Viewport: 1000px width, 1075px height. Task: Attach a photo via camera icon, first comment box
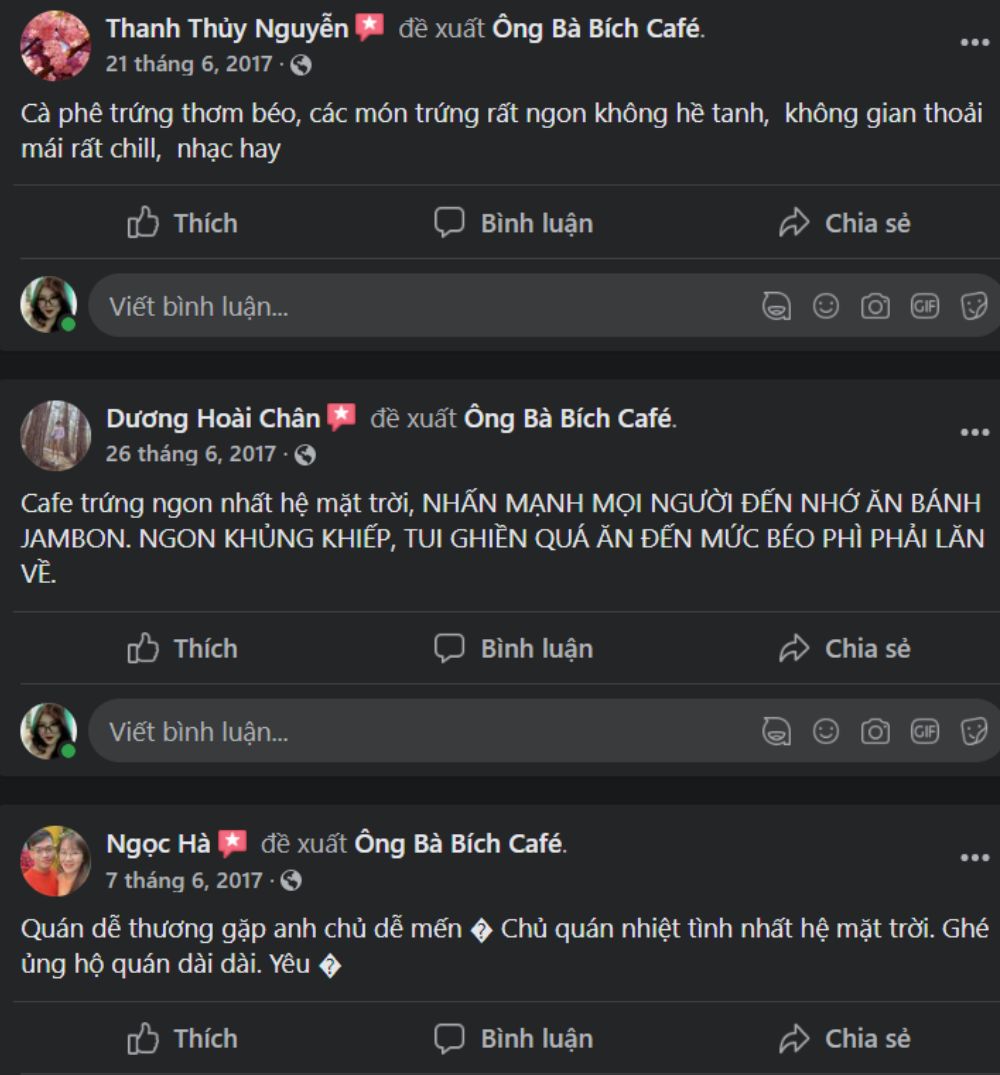[875, 306]
